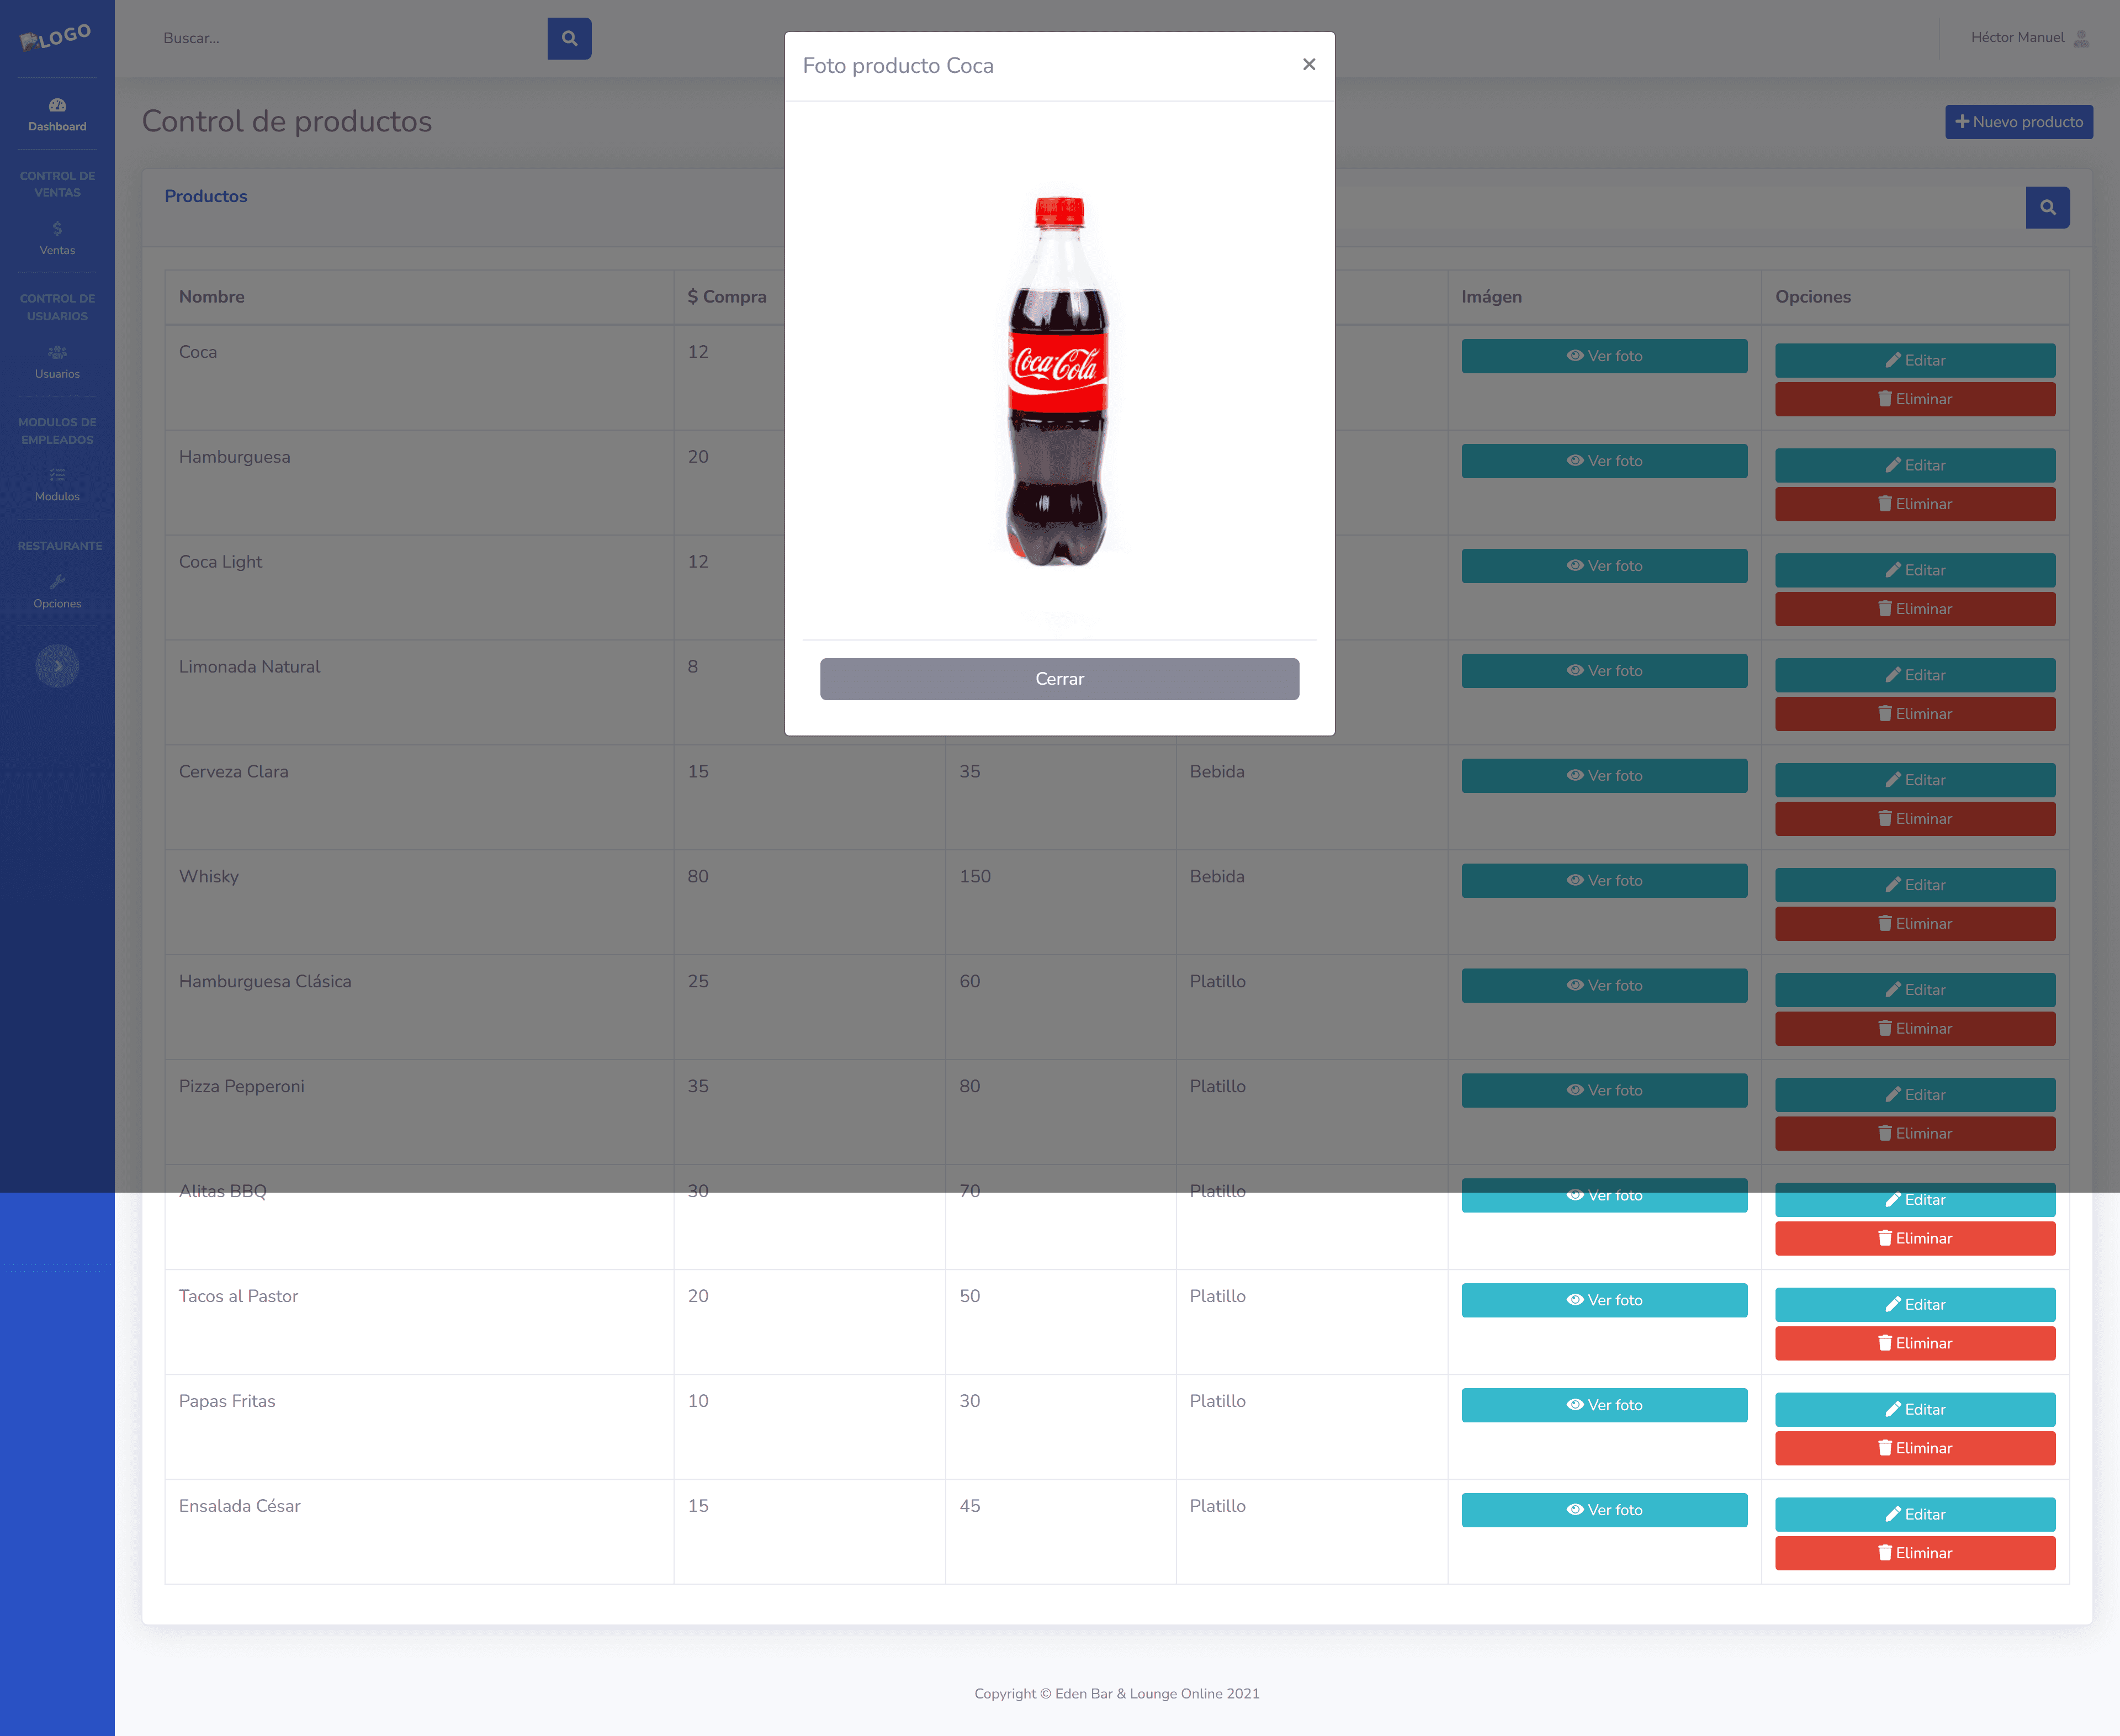Screen dimensions: 2120x1736
Task: Open the Dashboard sidebar item
Action: tap(57, 115)
